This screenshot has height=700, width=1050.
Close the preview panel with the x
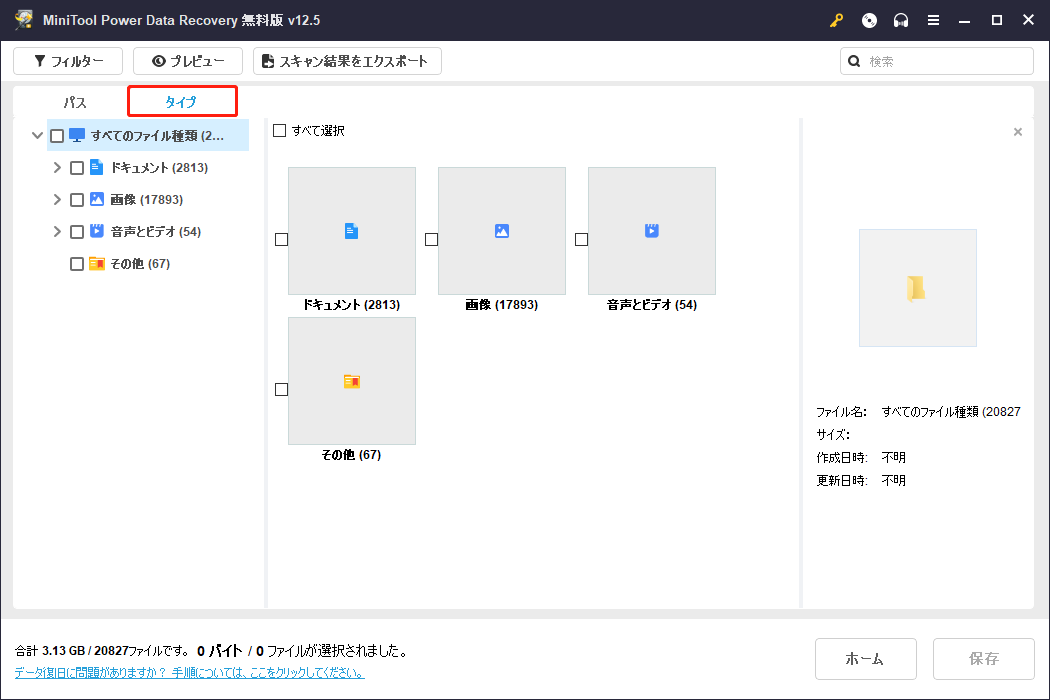click(1018, 132)
